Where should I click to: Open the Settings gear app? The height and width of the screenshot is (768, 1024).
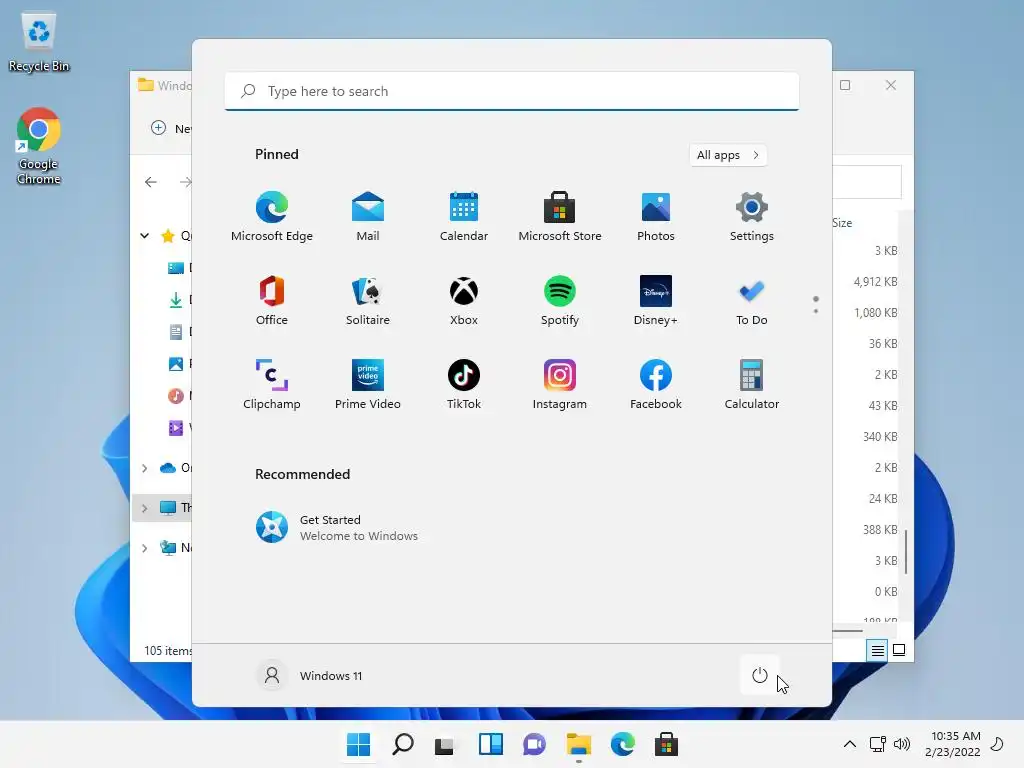pos(752,217)
